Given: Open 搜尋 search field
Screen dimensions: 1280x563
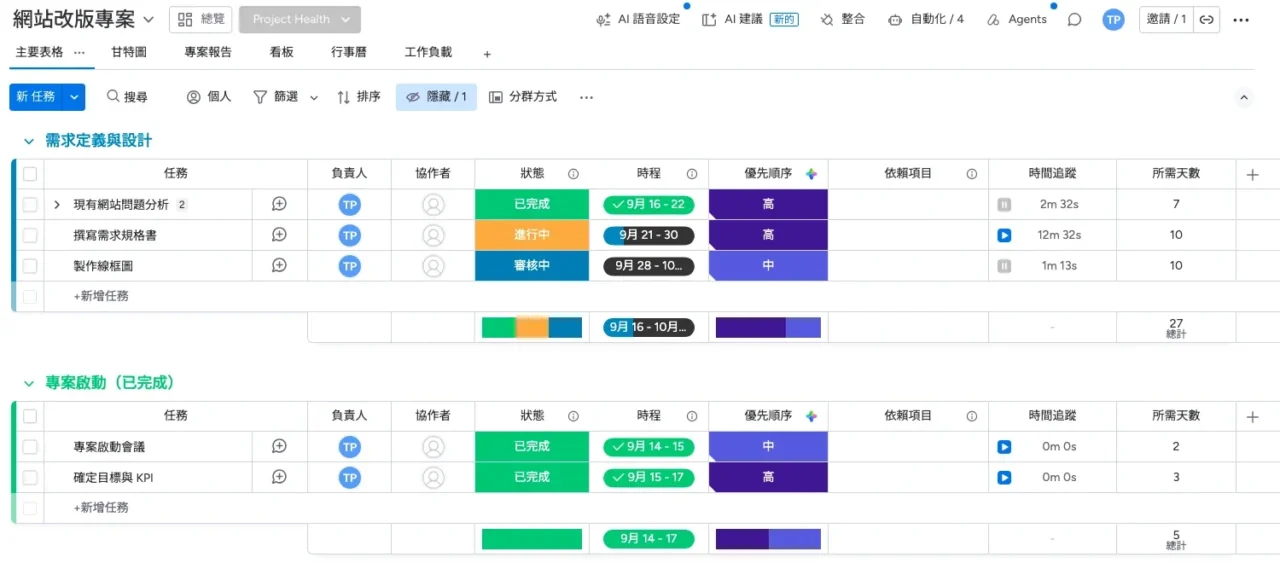Looking at the screenshot, I should click(x=127, y=97).
